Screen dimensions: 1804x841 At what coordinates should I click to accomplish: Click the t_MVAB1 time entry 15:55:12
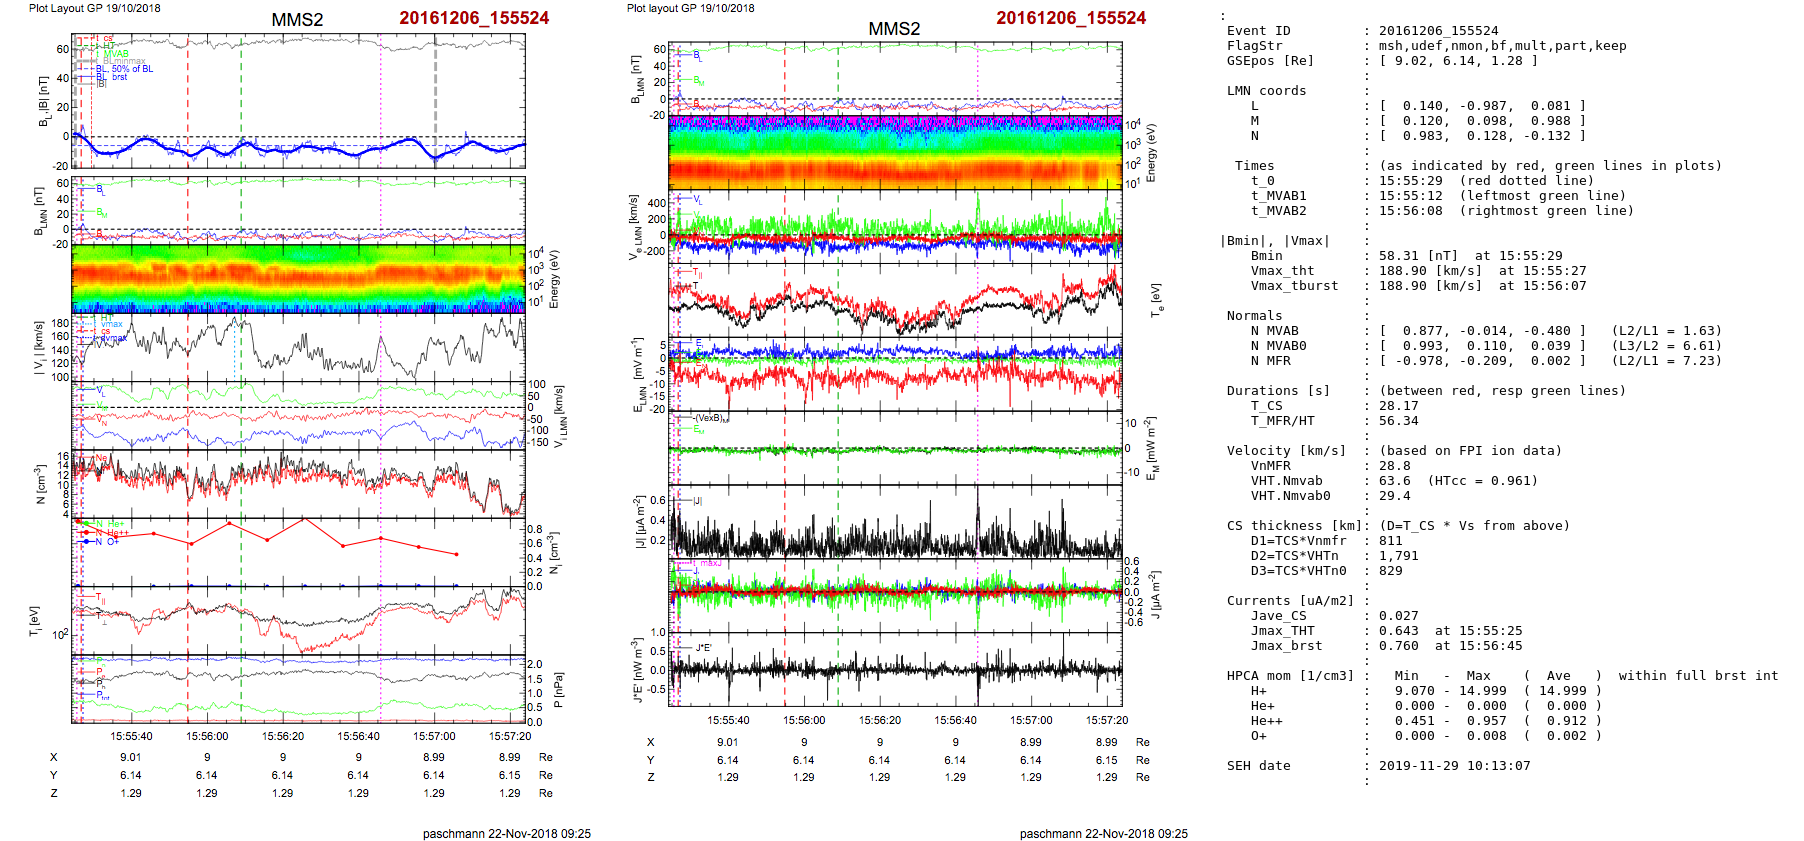1410,196
